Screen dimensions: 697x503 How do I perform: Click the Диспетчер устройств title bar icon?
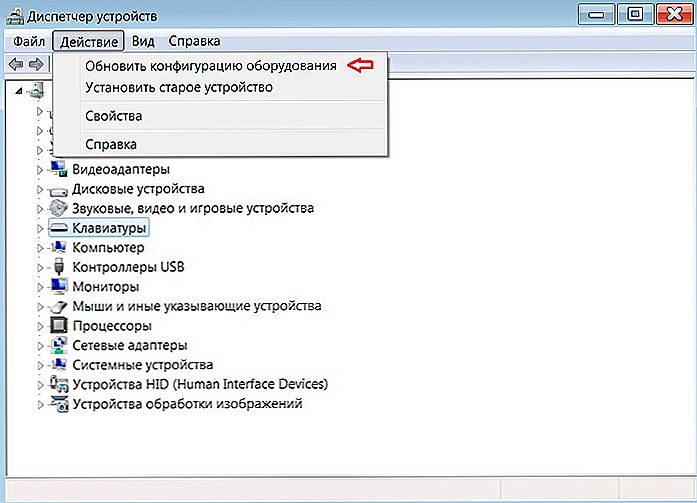pyautogui.click(x=15, y=16)
